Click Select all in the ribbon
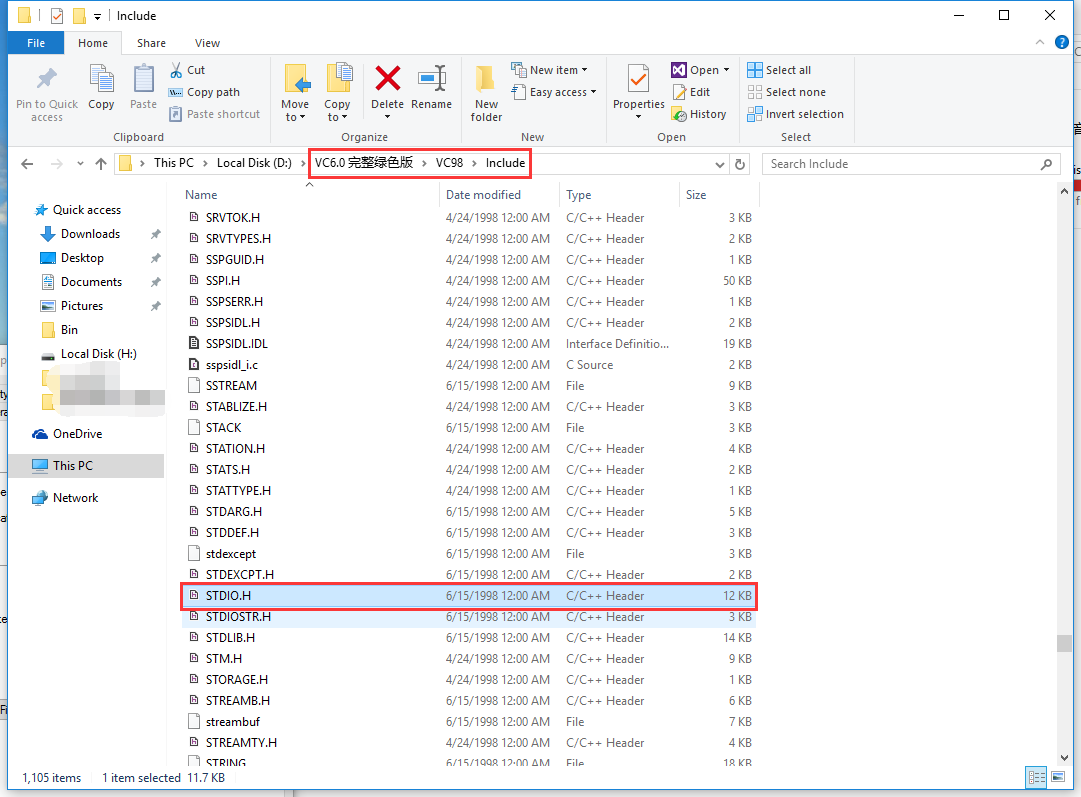Image resolution: width=1081 pixels, height=797 pixels. [x=780, y=70]
